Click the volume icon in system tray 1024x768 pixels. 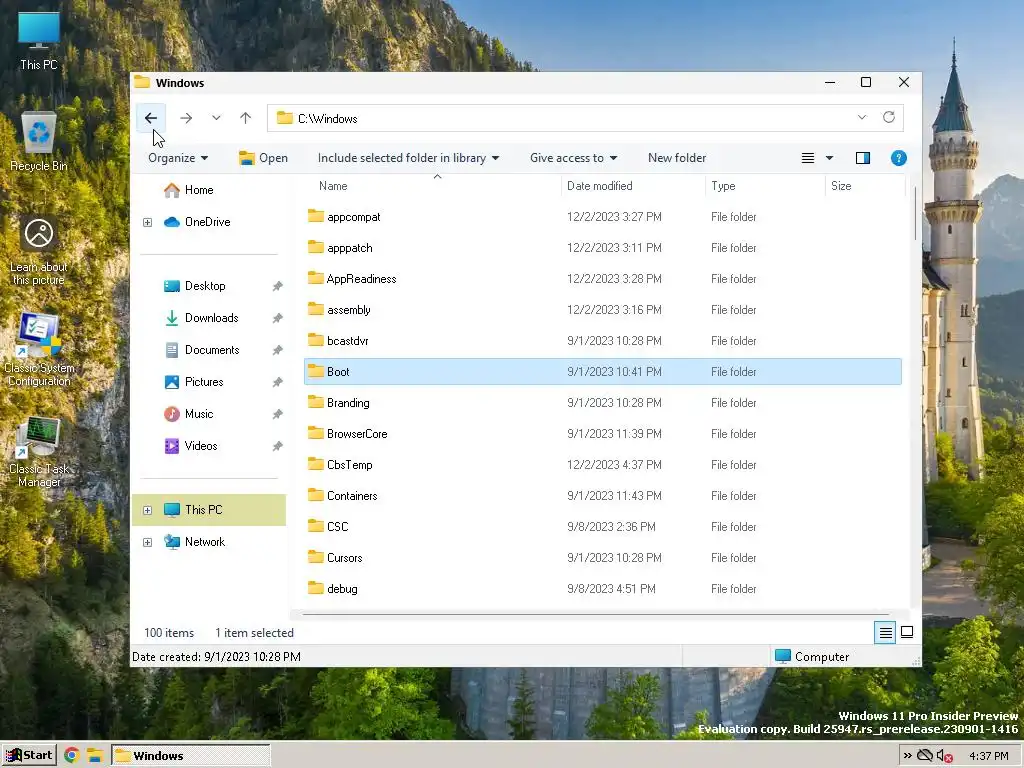(x=945, y=756)
